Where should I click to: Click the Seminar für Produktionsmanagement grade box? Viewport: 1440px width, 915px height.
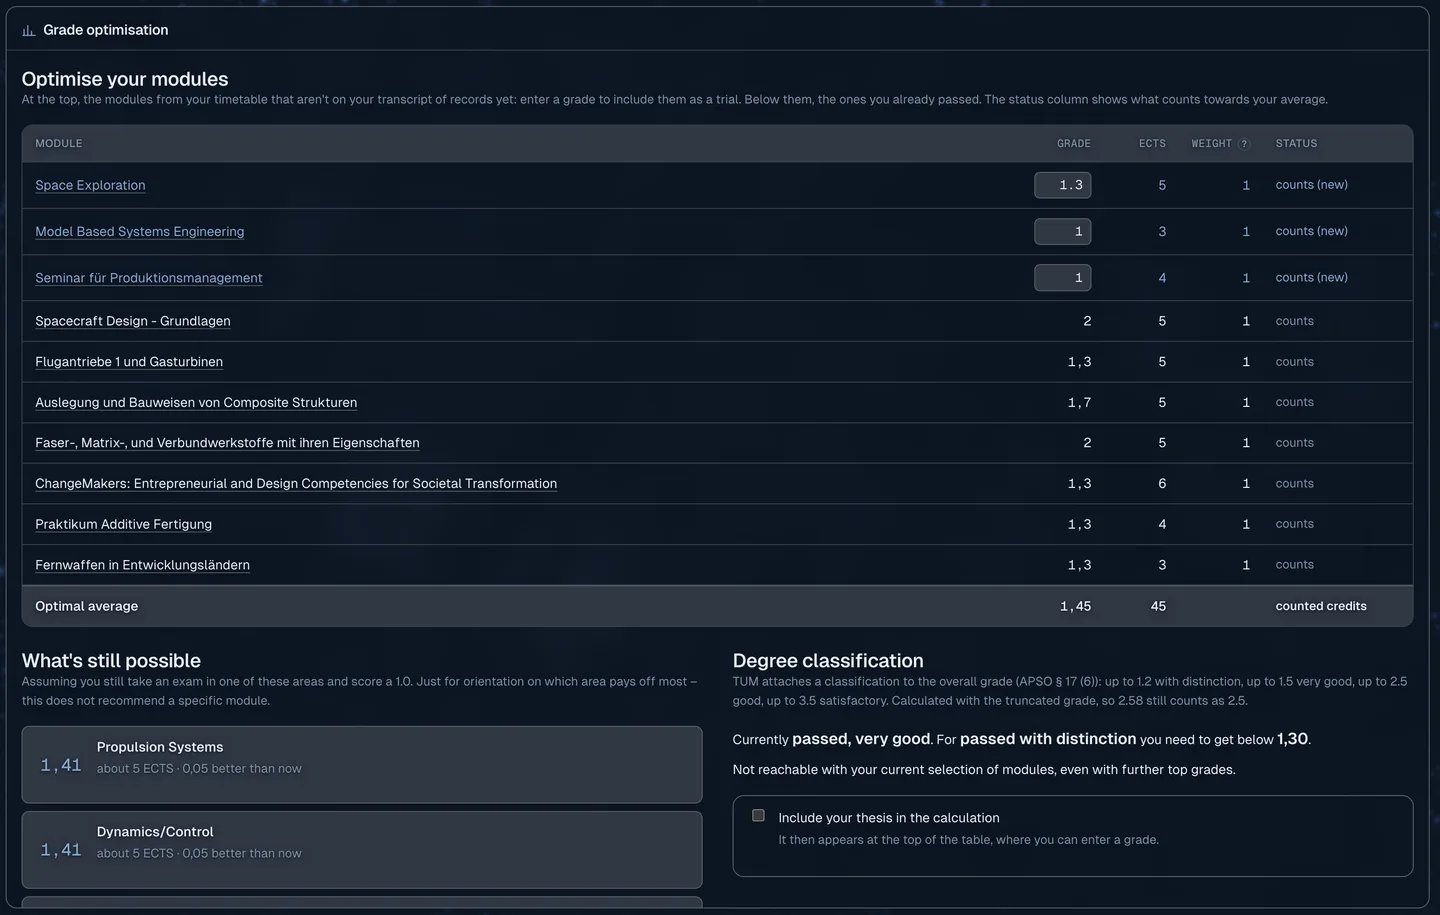coord(1062,278)
